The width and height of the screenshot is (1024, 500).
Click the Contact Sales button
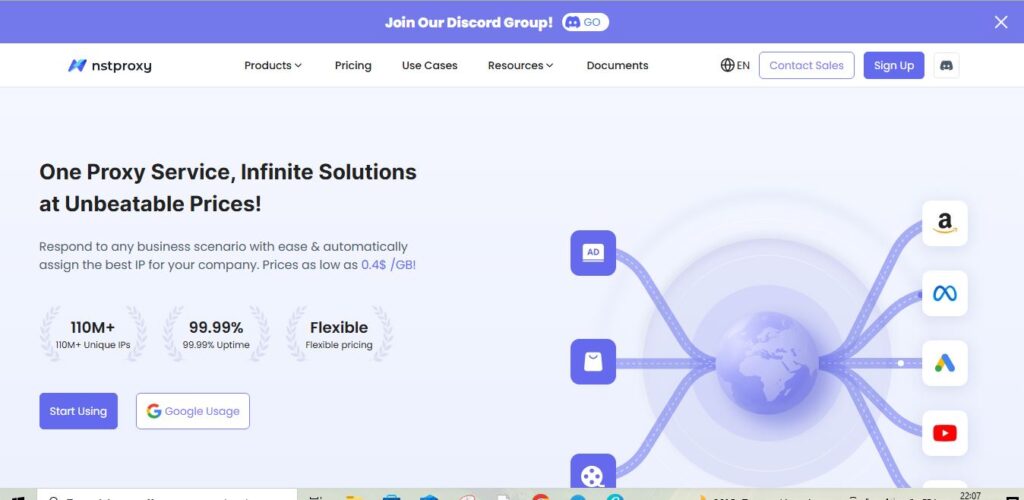tap(806, 66)
